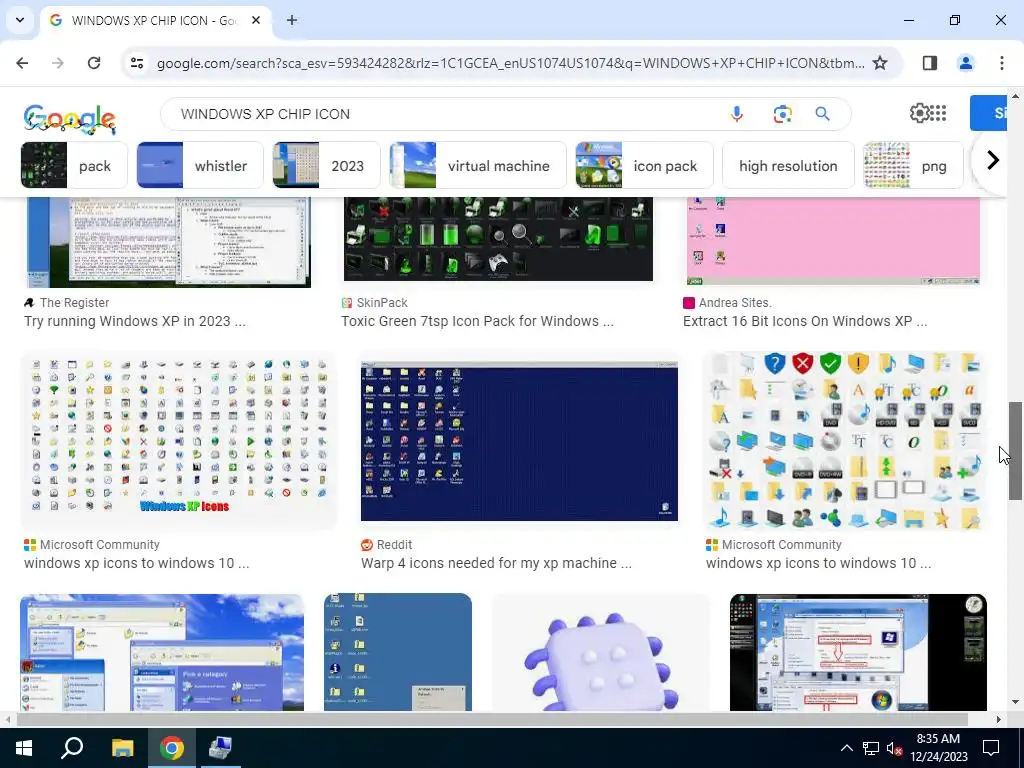Open 'Extract 16 Bit Icons On Windows XP' result
This screenshot has height=768, width=1024.
pos(805,321)
